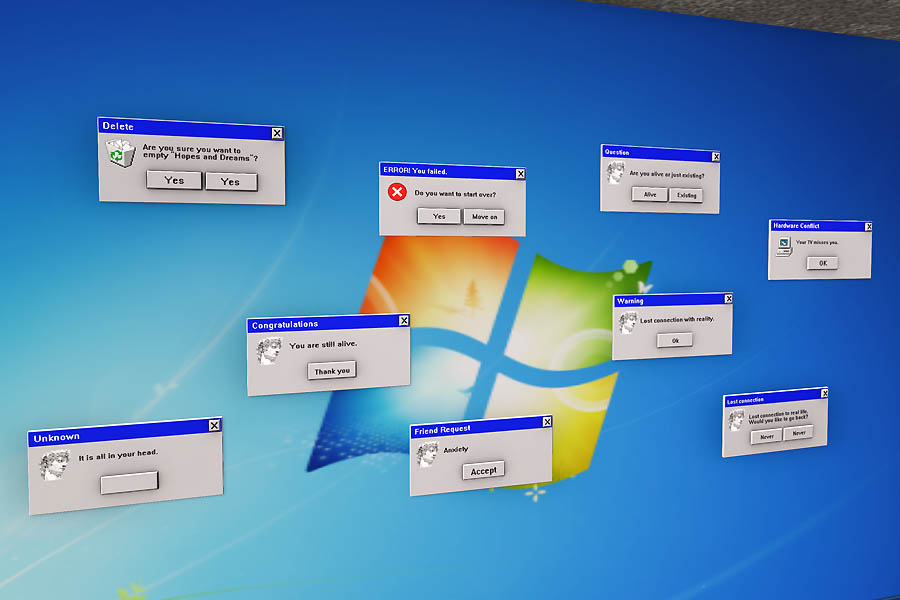900x600 pixels.
Task: Click the statue head icon in Unknown dialog
Action: (x=55, y=464)
